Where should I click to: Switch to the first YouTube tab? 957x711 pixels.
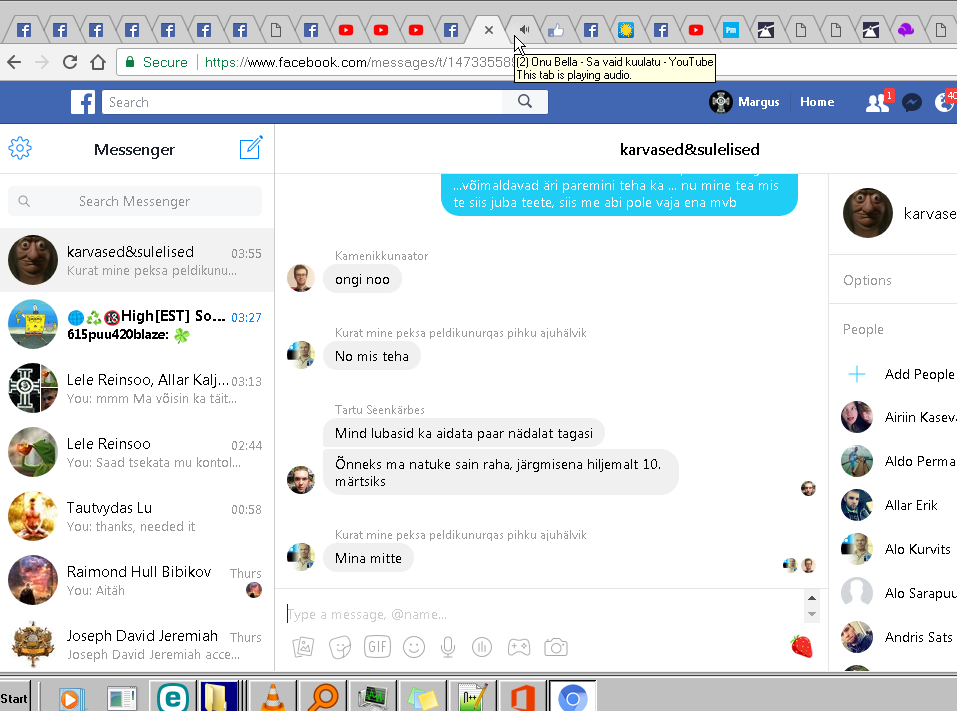click(x=345, y=30)
